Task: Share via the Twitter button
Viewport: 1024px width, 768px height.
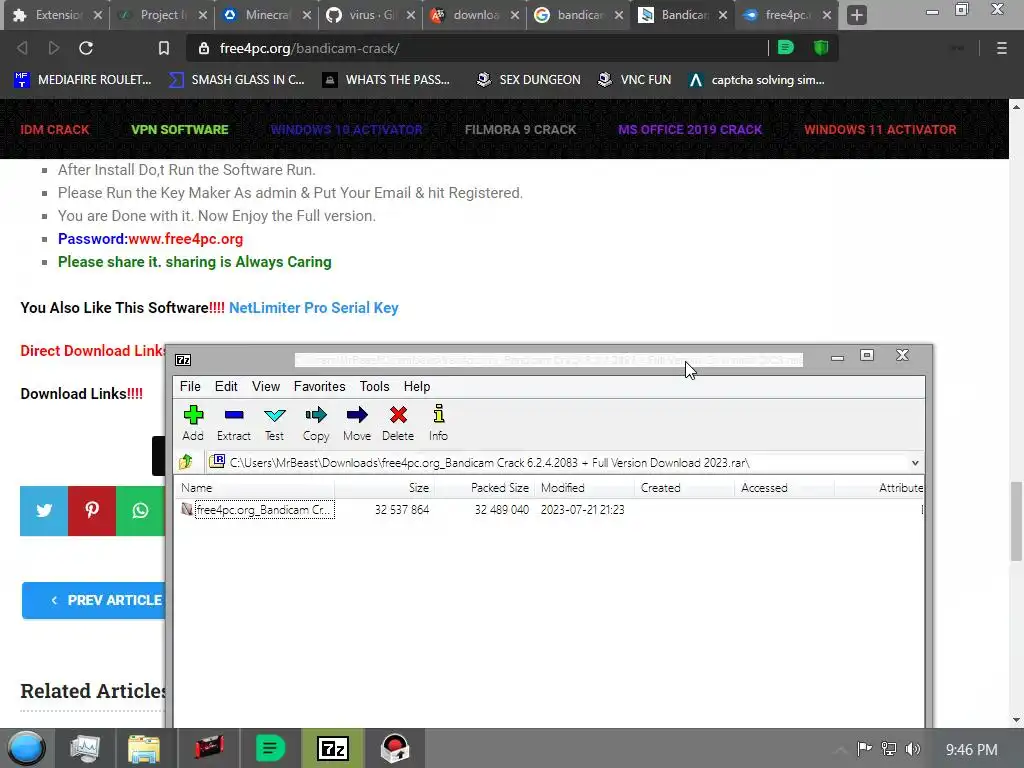Action: 44,511
